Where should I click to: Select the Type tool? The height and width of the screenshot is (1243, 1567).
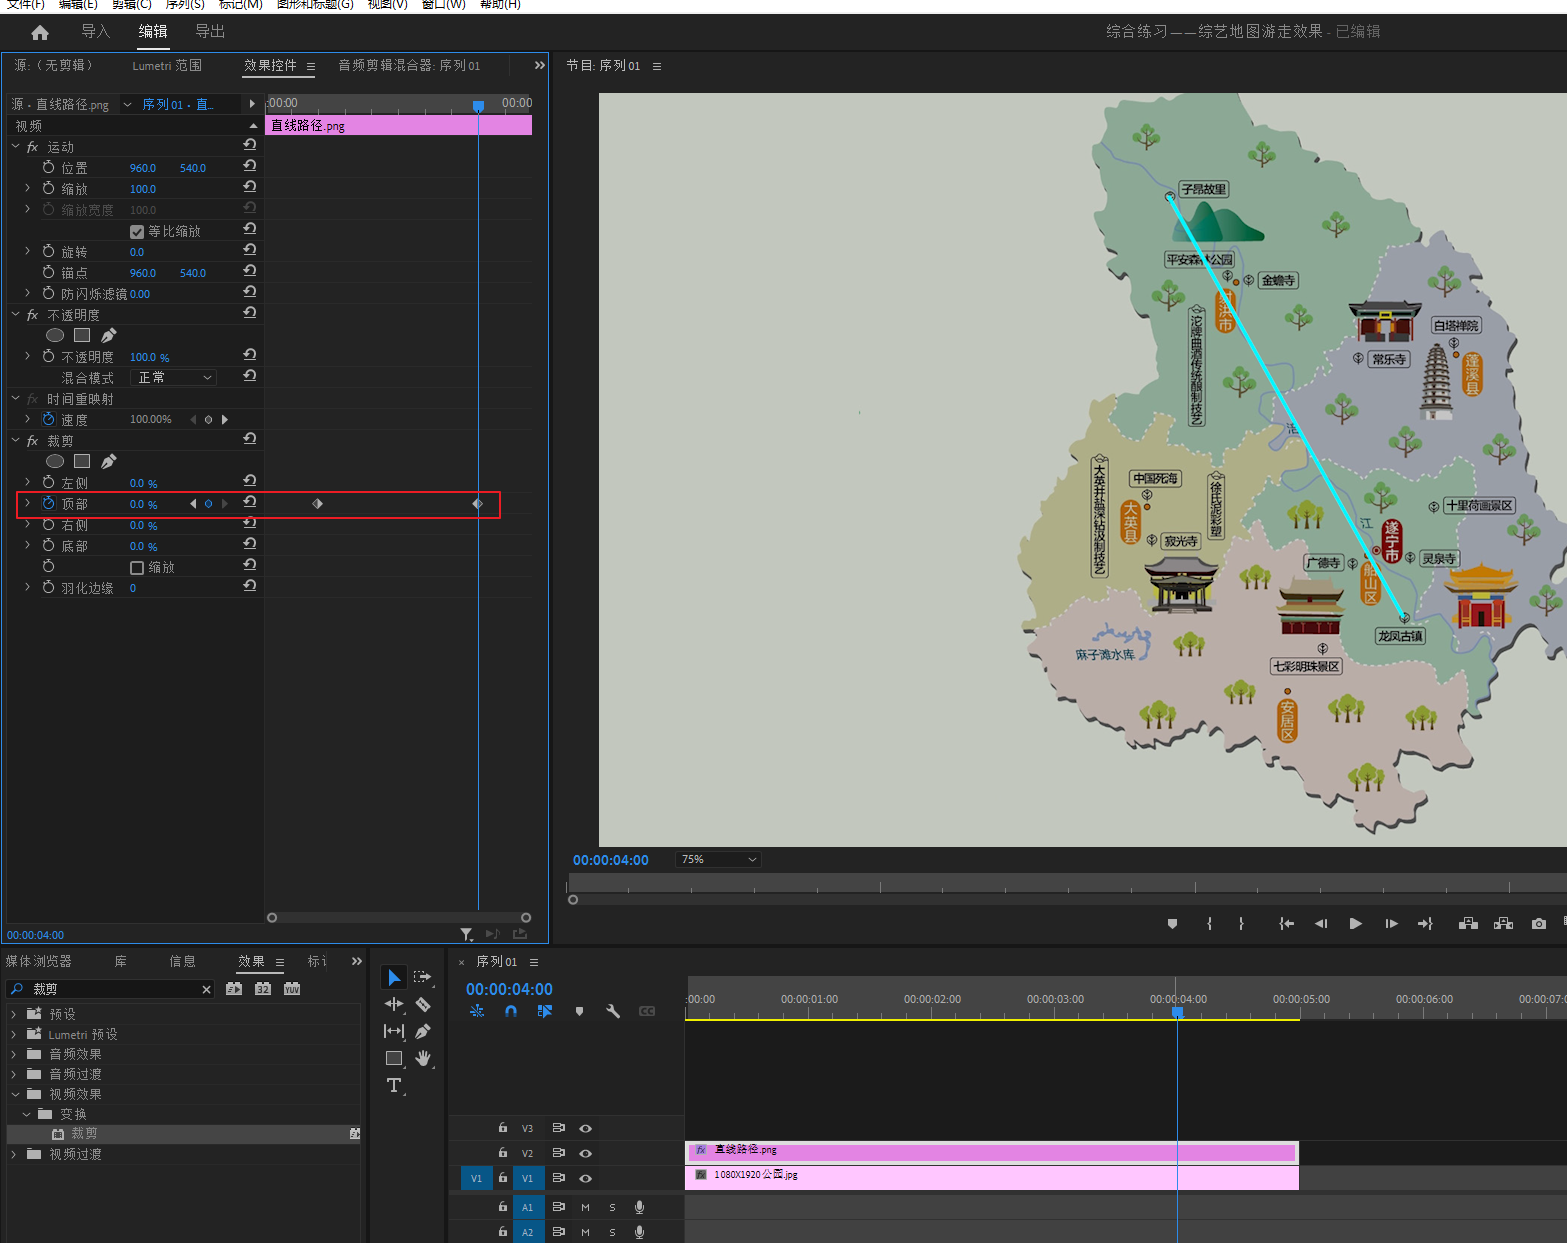(x=394, y=1086)
